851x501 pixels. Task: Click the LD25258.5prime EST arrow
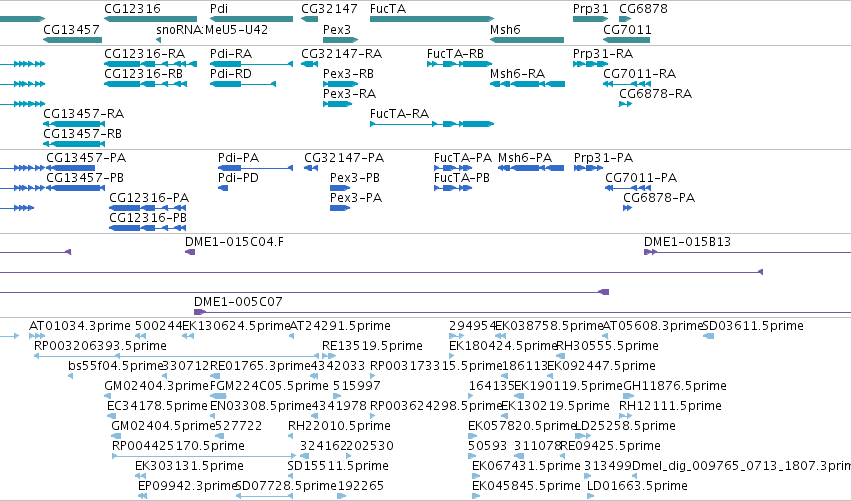[583, 436]
